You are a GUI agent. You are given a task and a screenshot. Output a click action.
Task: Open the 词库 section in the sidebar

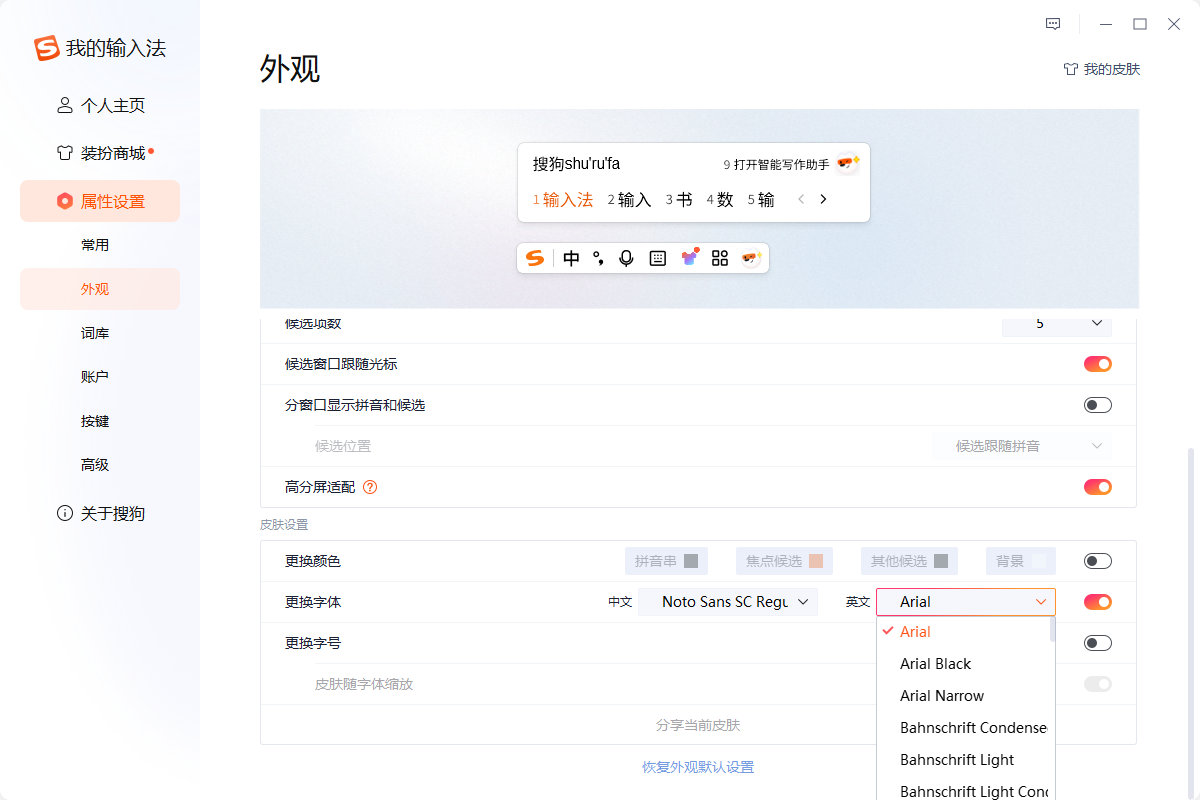coord(95,332)
